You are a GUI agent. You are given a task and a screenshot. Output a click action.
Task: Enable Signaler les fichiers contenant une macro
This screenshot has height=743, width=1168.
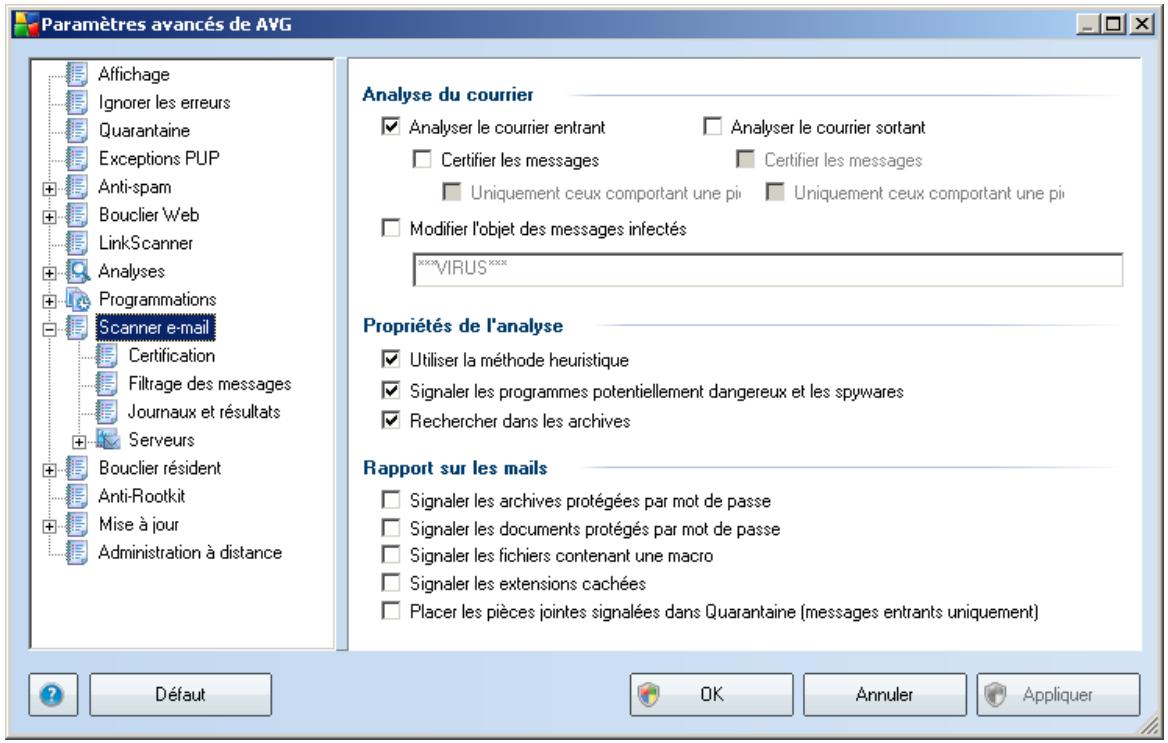pos(390,555)
